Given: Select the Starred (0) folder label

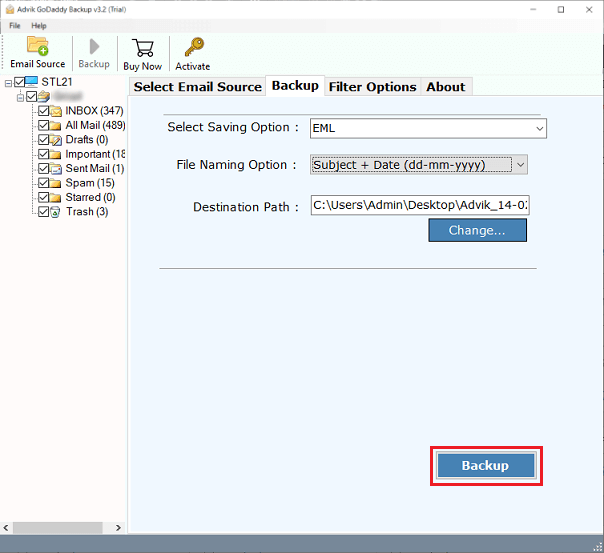Looking at the screenshot, I should [91, 197].
